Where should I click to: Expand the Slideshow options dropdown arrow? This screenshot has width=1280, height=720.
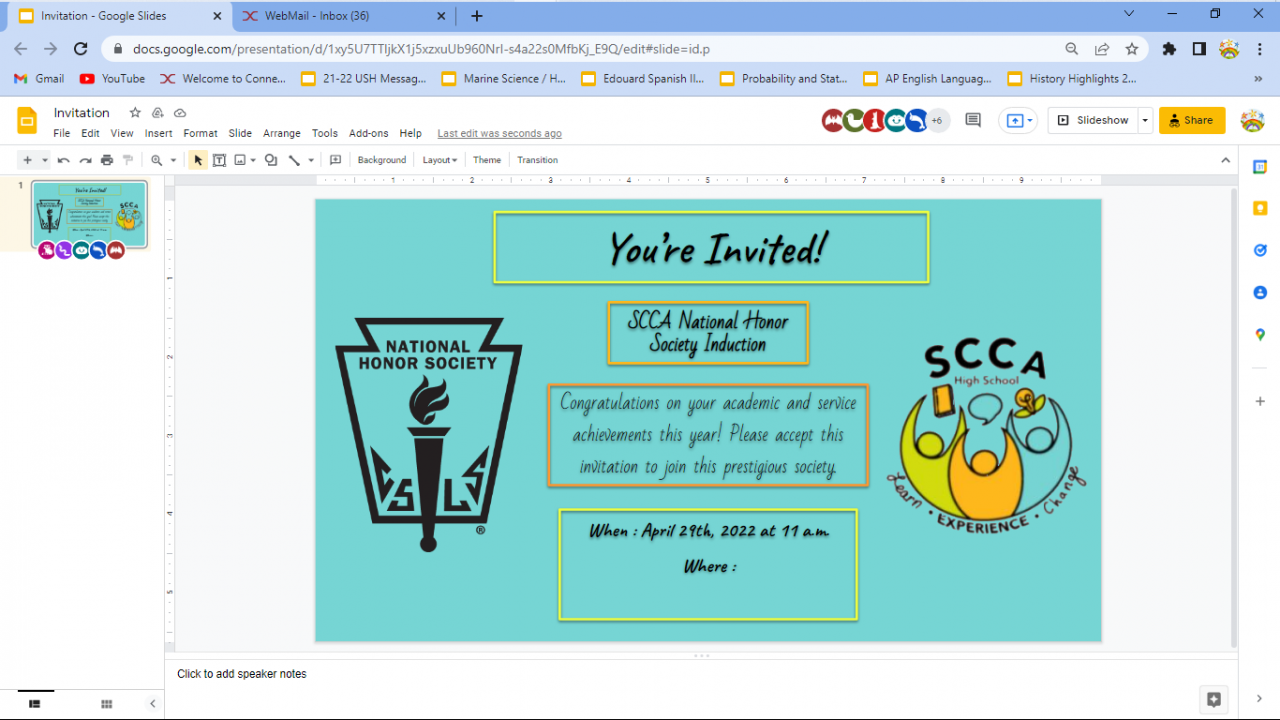point(1145,120)
